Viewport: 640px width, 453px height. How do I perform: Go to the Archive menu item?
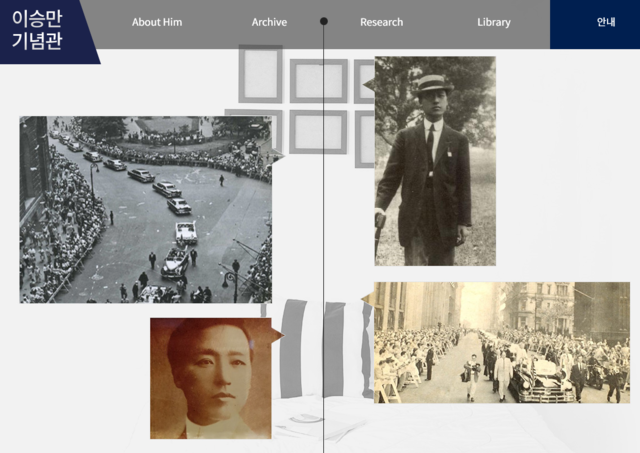(x=269, y=22)
